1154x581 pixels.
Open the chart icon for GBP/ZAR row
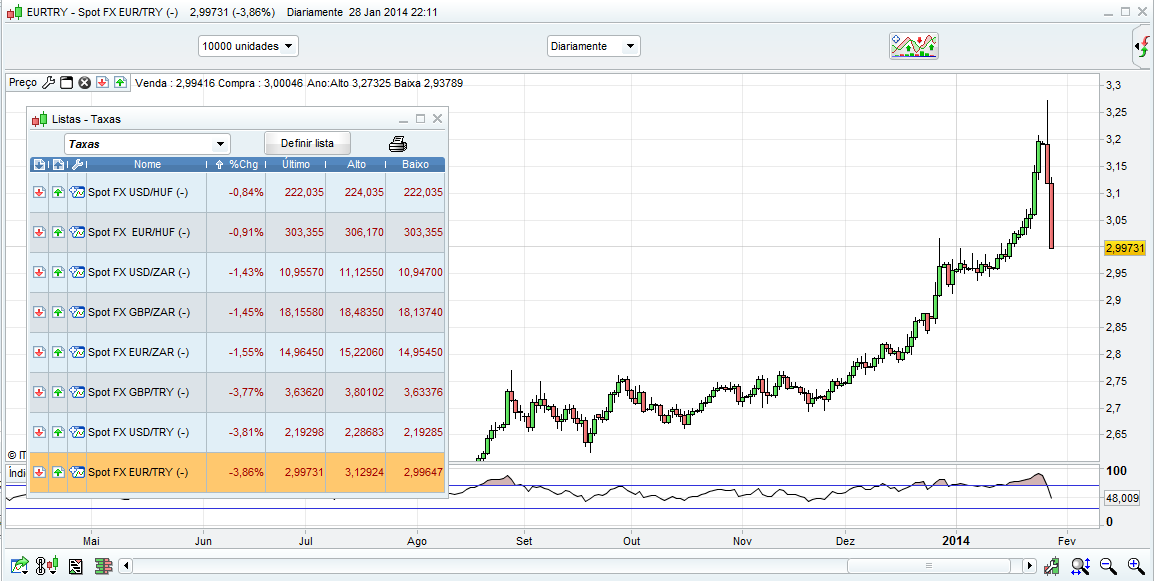point(77,312)
